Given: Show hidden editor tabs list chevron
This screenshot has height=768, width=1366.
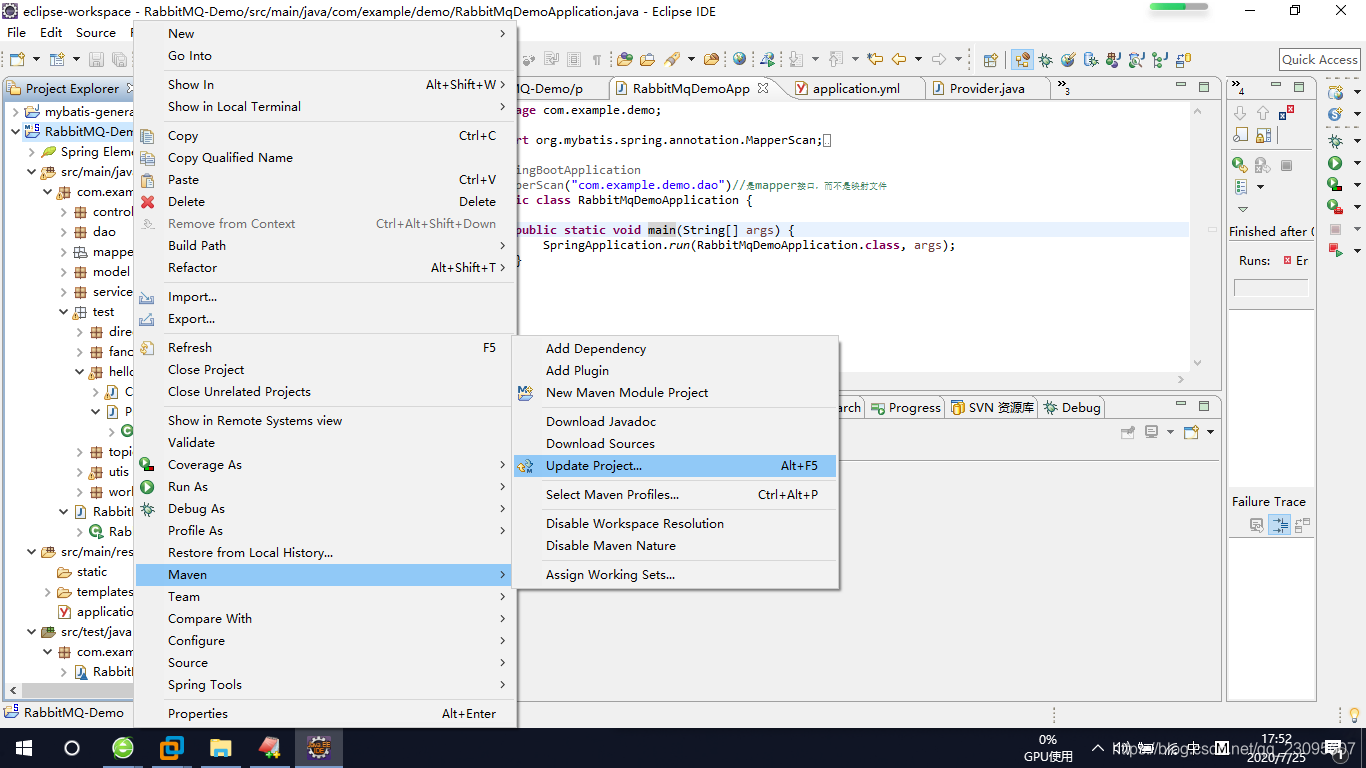Looking at the screenshot, I should [x=1063, y=87].
